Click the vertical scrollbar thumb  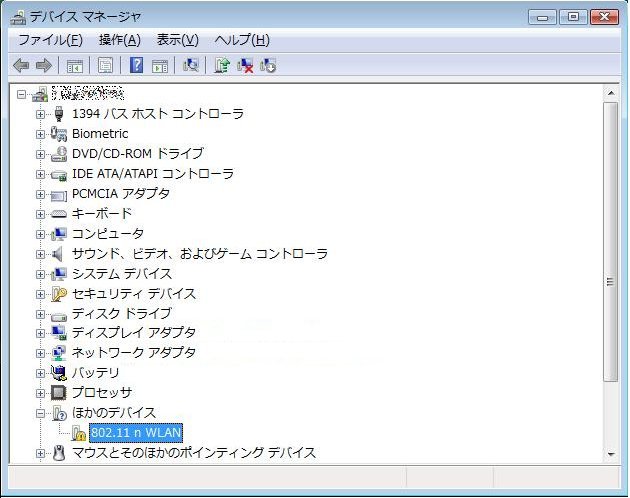pyautogui.click(x=611, y=242)
